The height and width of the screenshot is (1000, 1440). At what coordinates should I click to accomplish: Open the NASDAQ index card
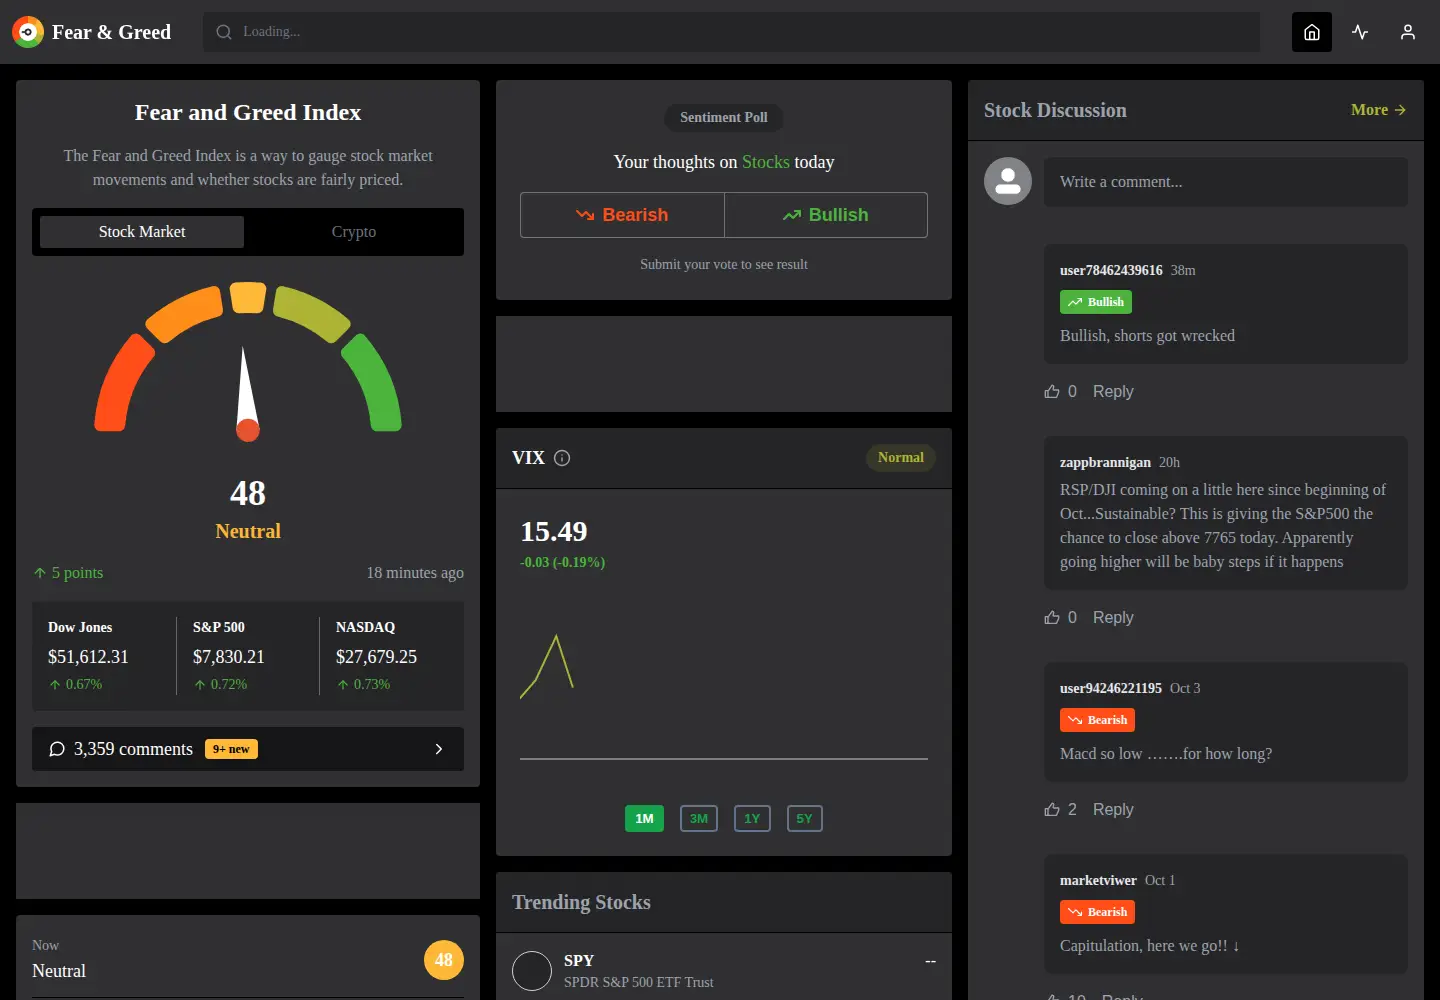point(392,656)
